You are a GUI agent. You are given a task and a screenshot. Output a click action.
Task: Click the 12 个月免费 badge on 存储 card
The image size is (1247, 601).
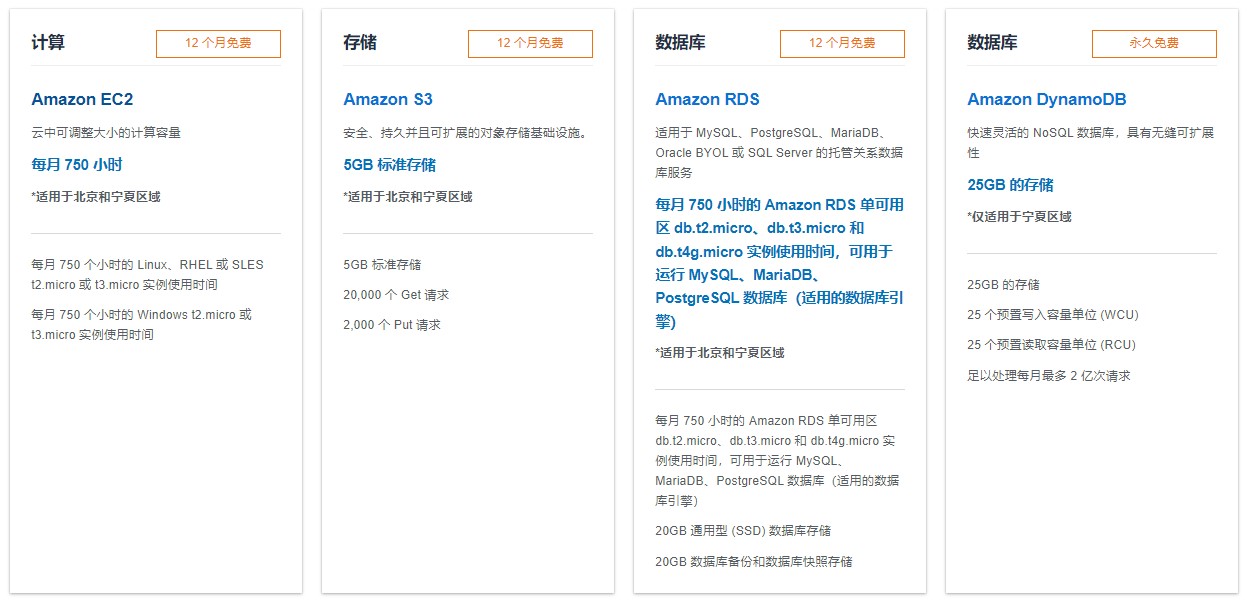pyautogui.click(x=530, y=44)
